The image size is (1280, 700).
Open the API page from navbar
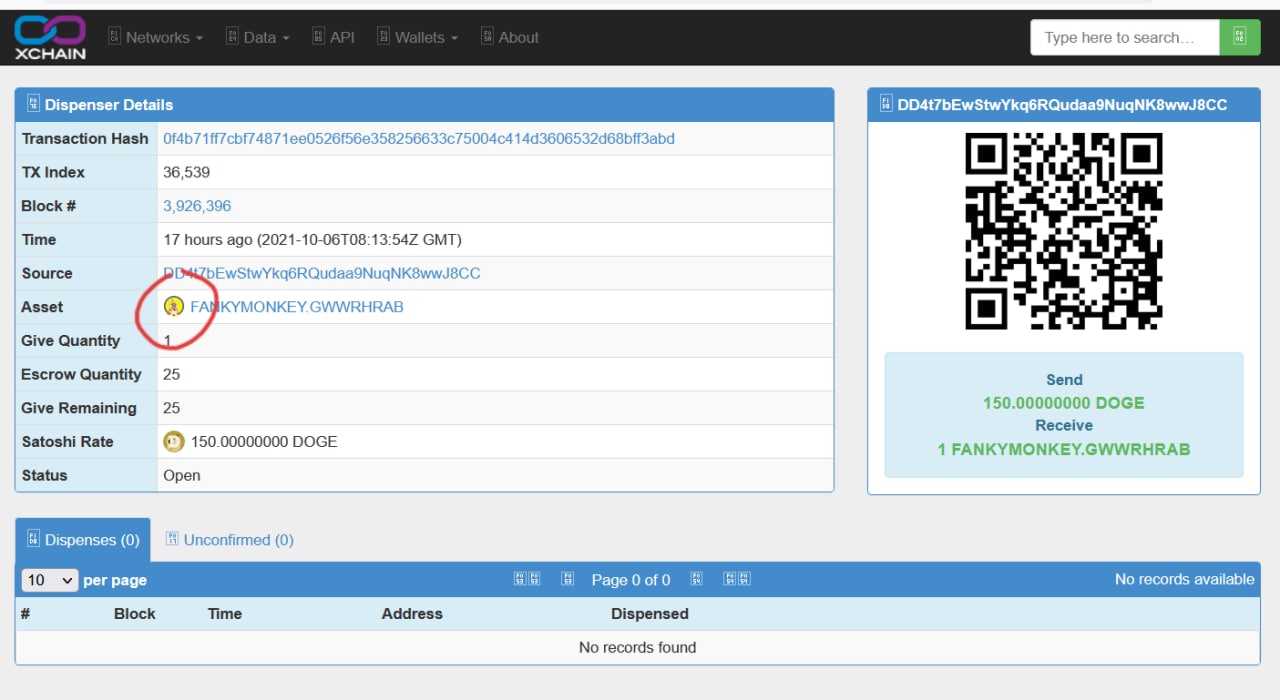(334, 37)
